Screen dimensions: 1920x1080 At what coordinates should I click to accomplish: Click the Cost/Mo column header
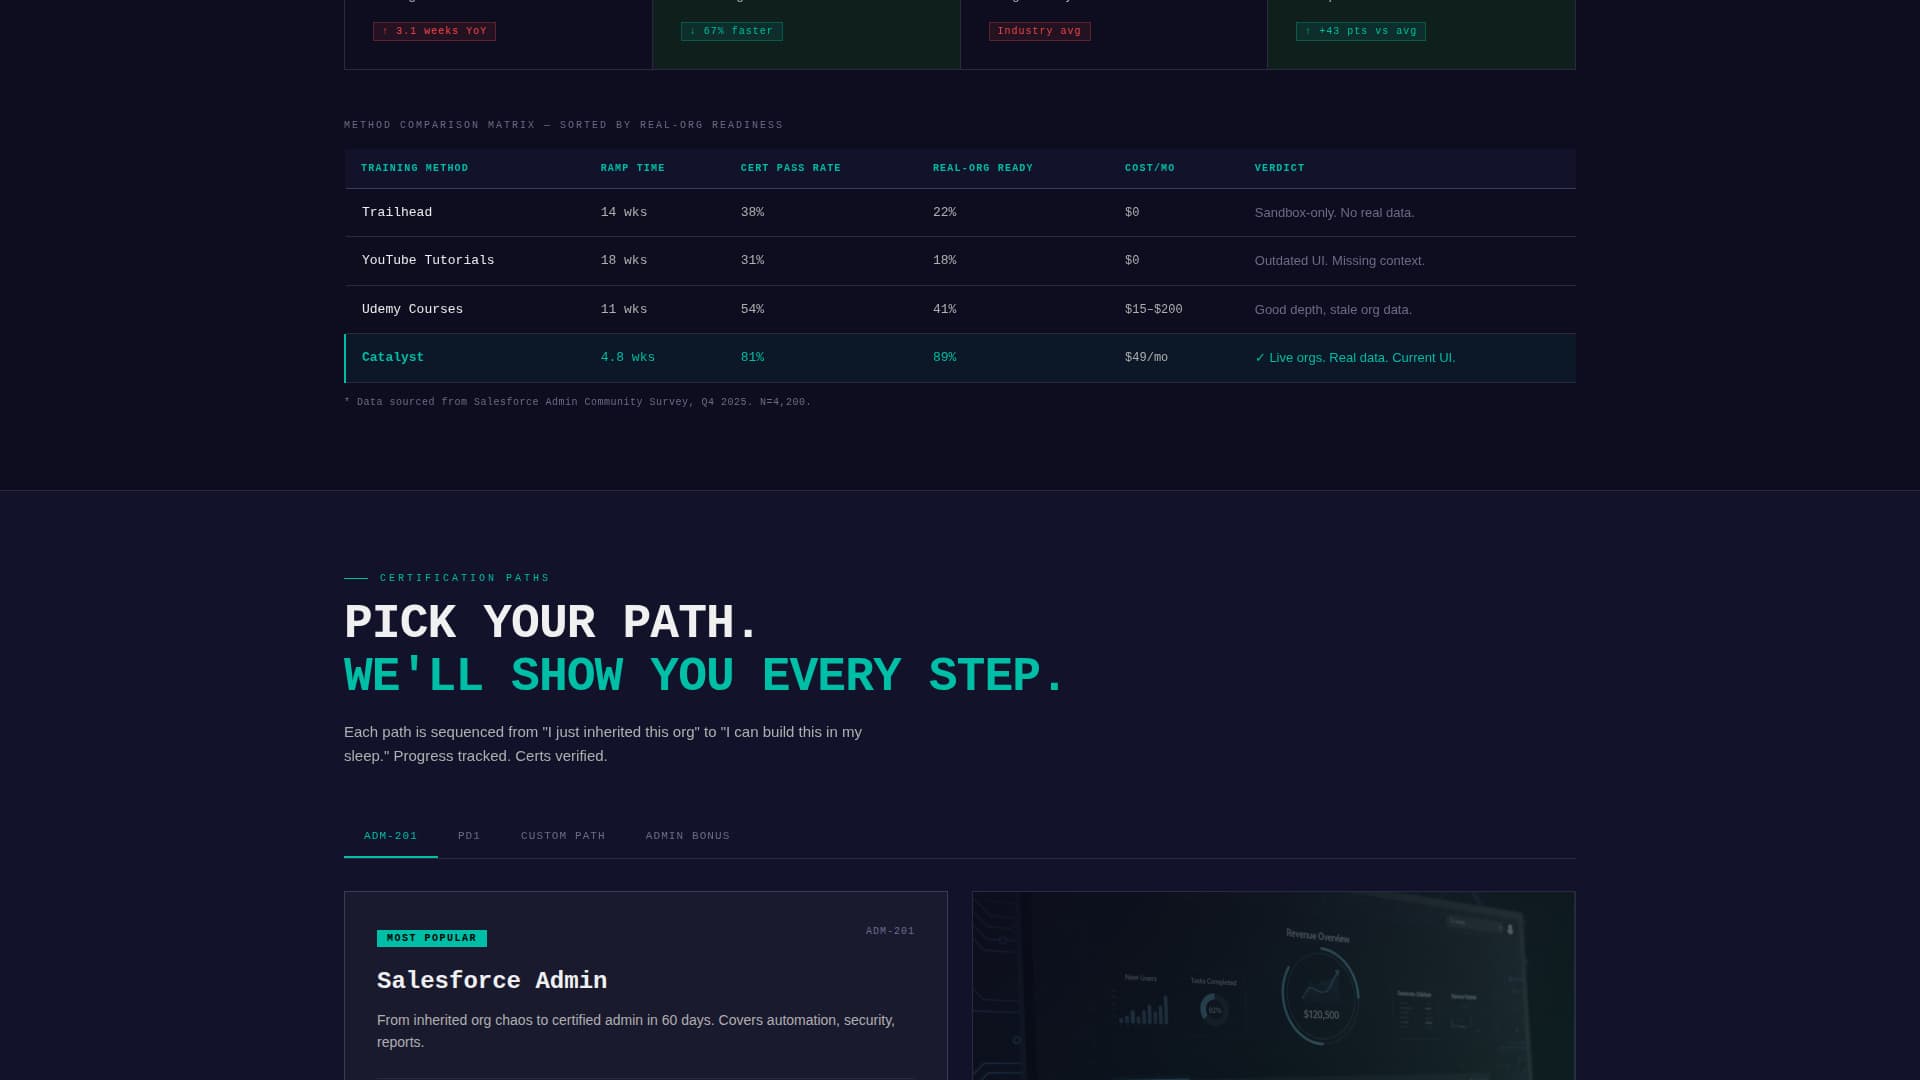click(x=1150, y=168)
